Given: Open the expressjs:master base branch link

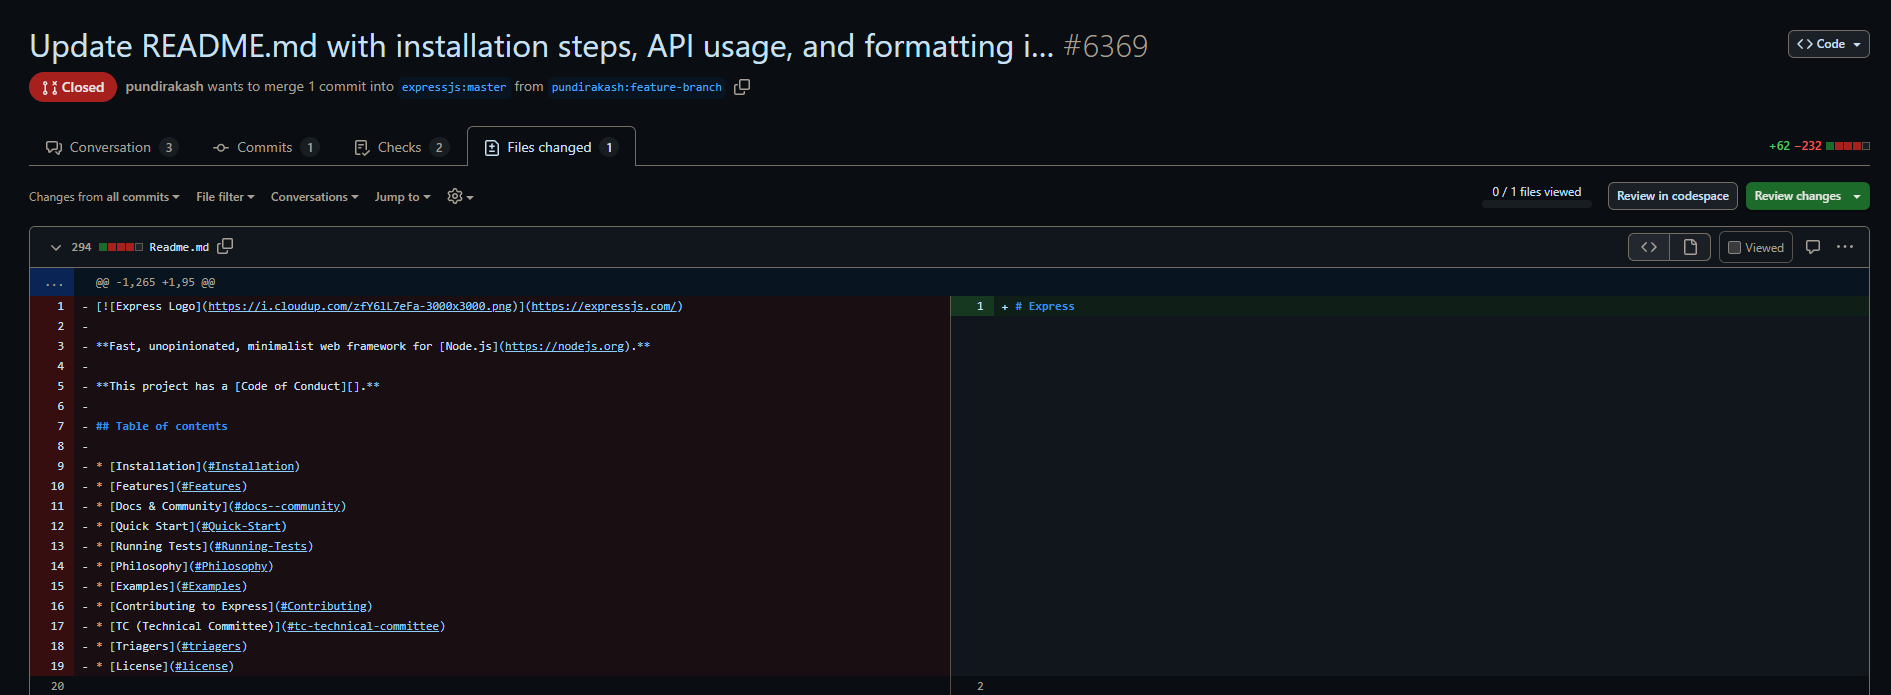Looking at the screenshot, I should [454, 87].
